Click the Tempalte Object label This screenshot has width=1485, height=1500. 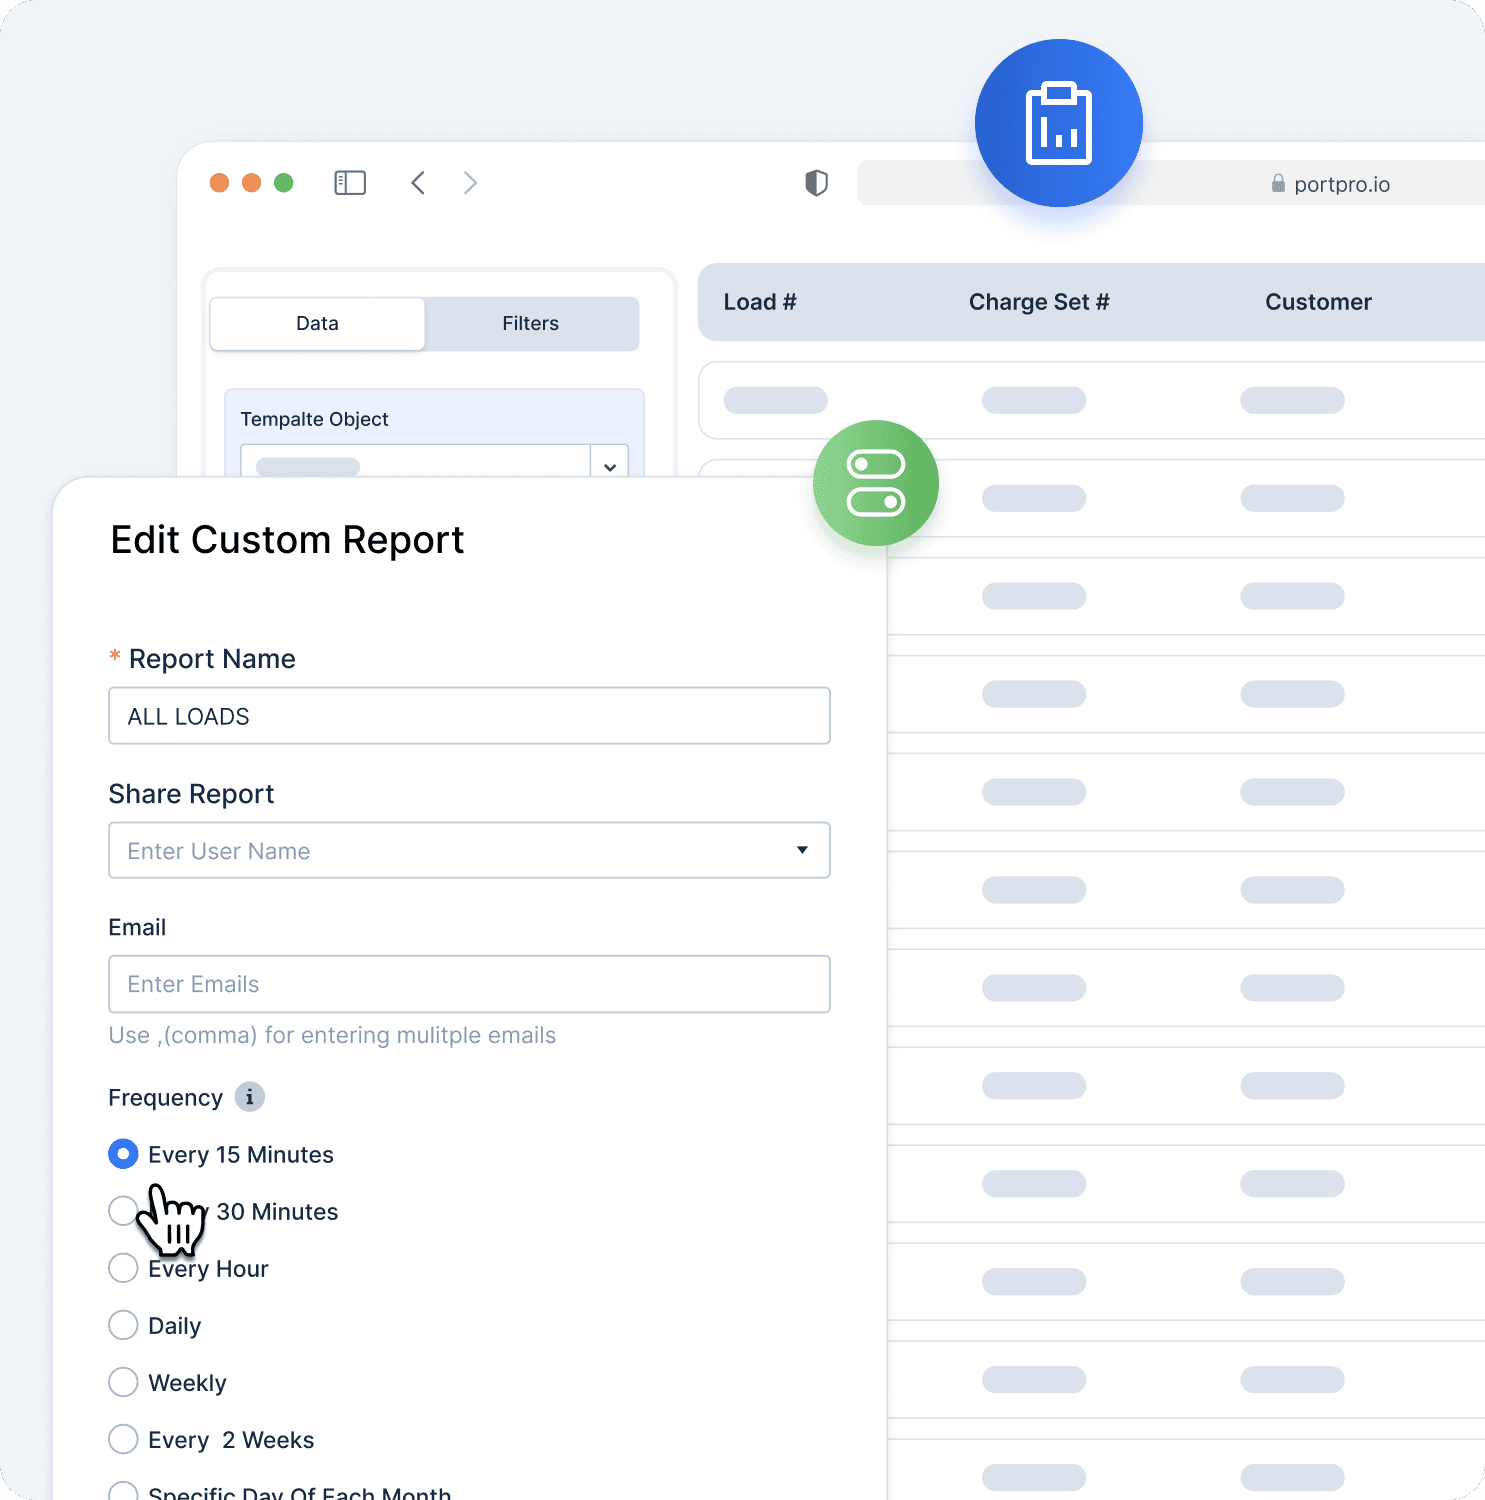pos(314,419)
